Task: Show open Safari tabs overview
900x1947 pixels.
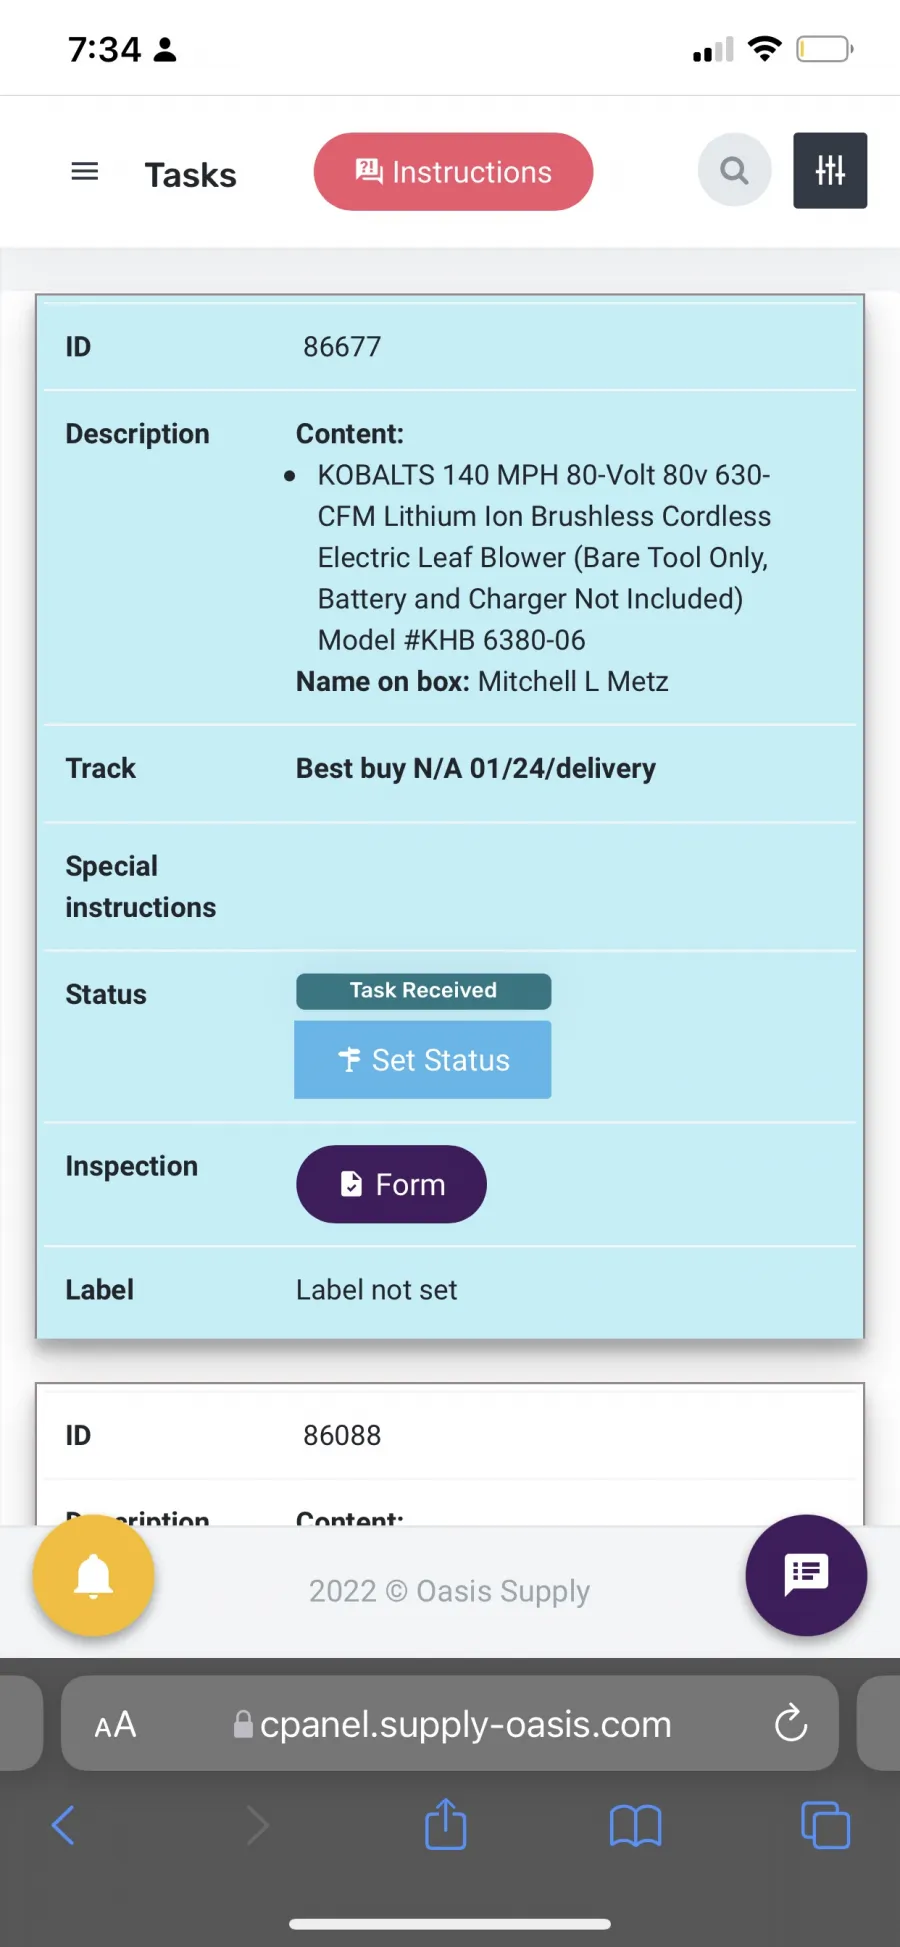Action: point(825,1825)
